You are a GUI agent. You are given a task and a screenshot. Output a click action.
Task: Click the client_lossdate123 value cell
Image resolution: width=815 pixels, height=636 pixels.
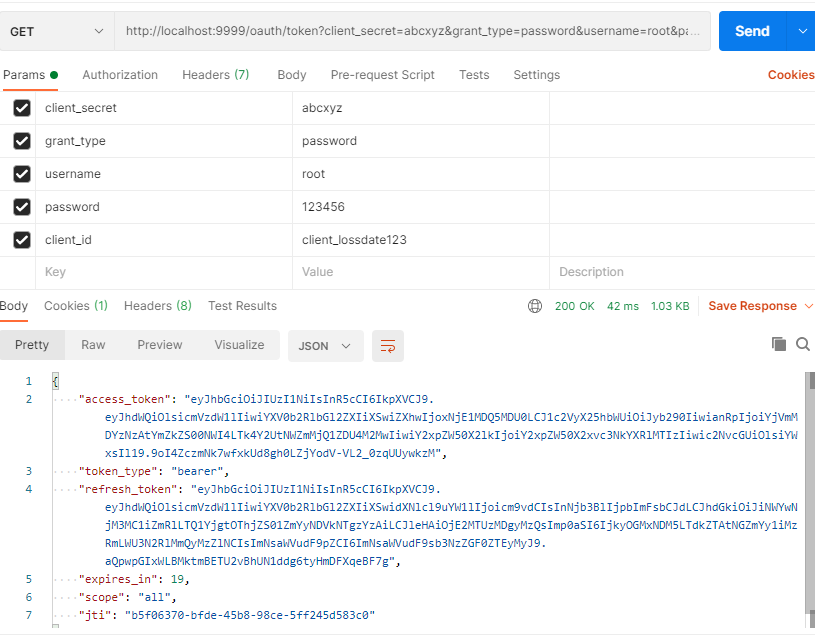click(420, 240)
